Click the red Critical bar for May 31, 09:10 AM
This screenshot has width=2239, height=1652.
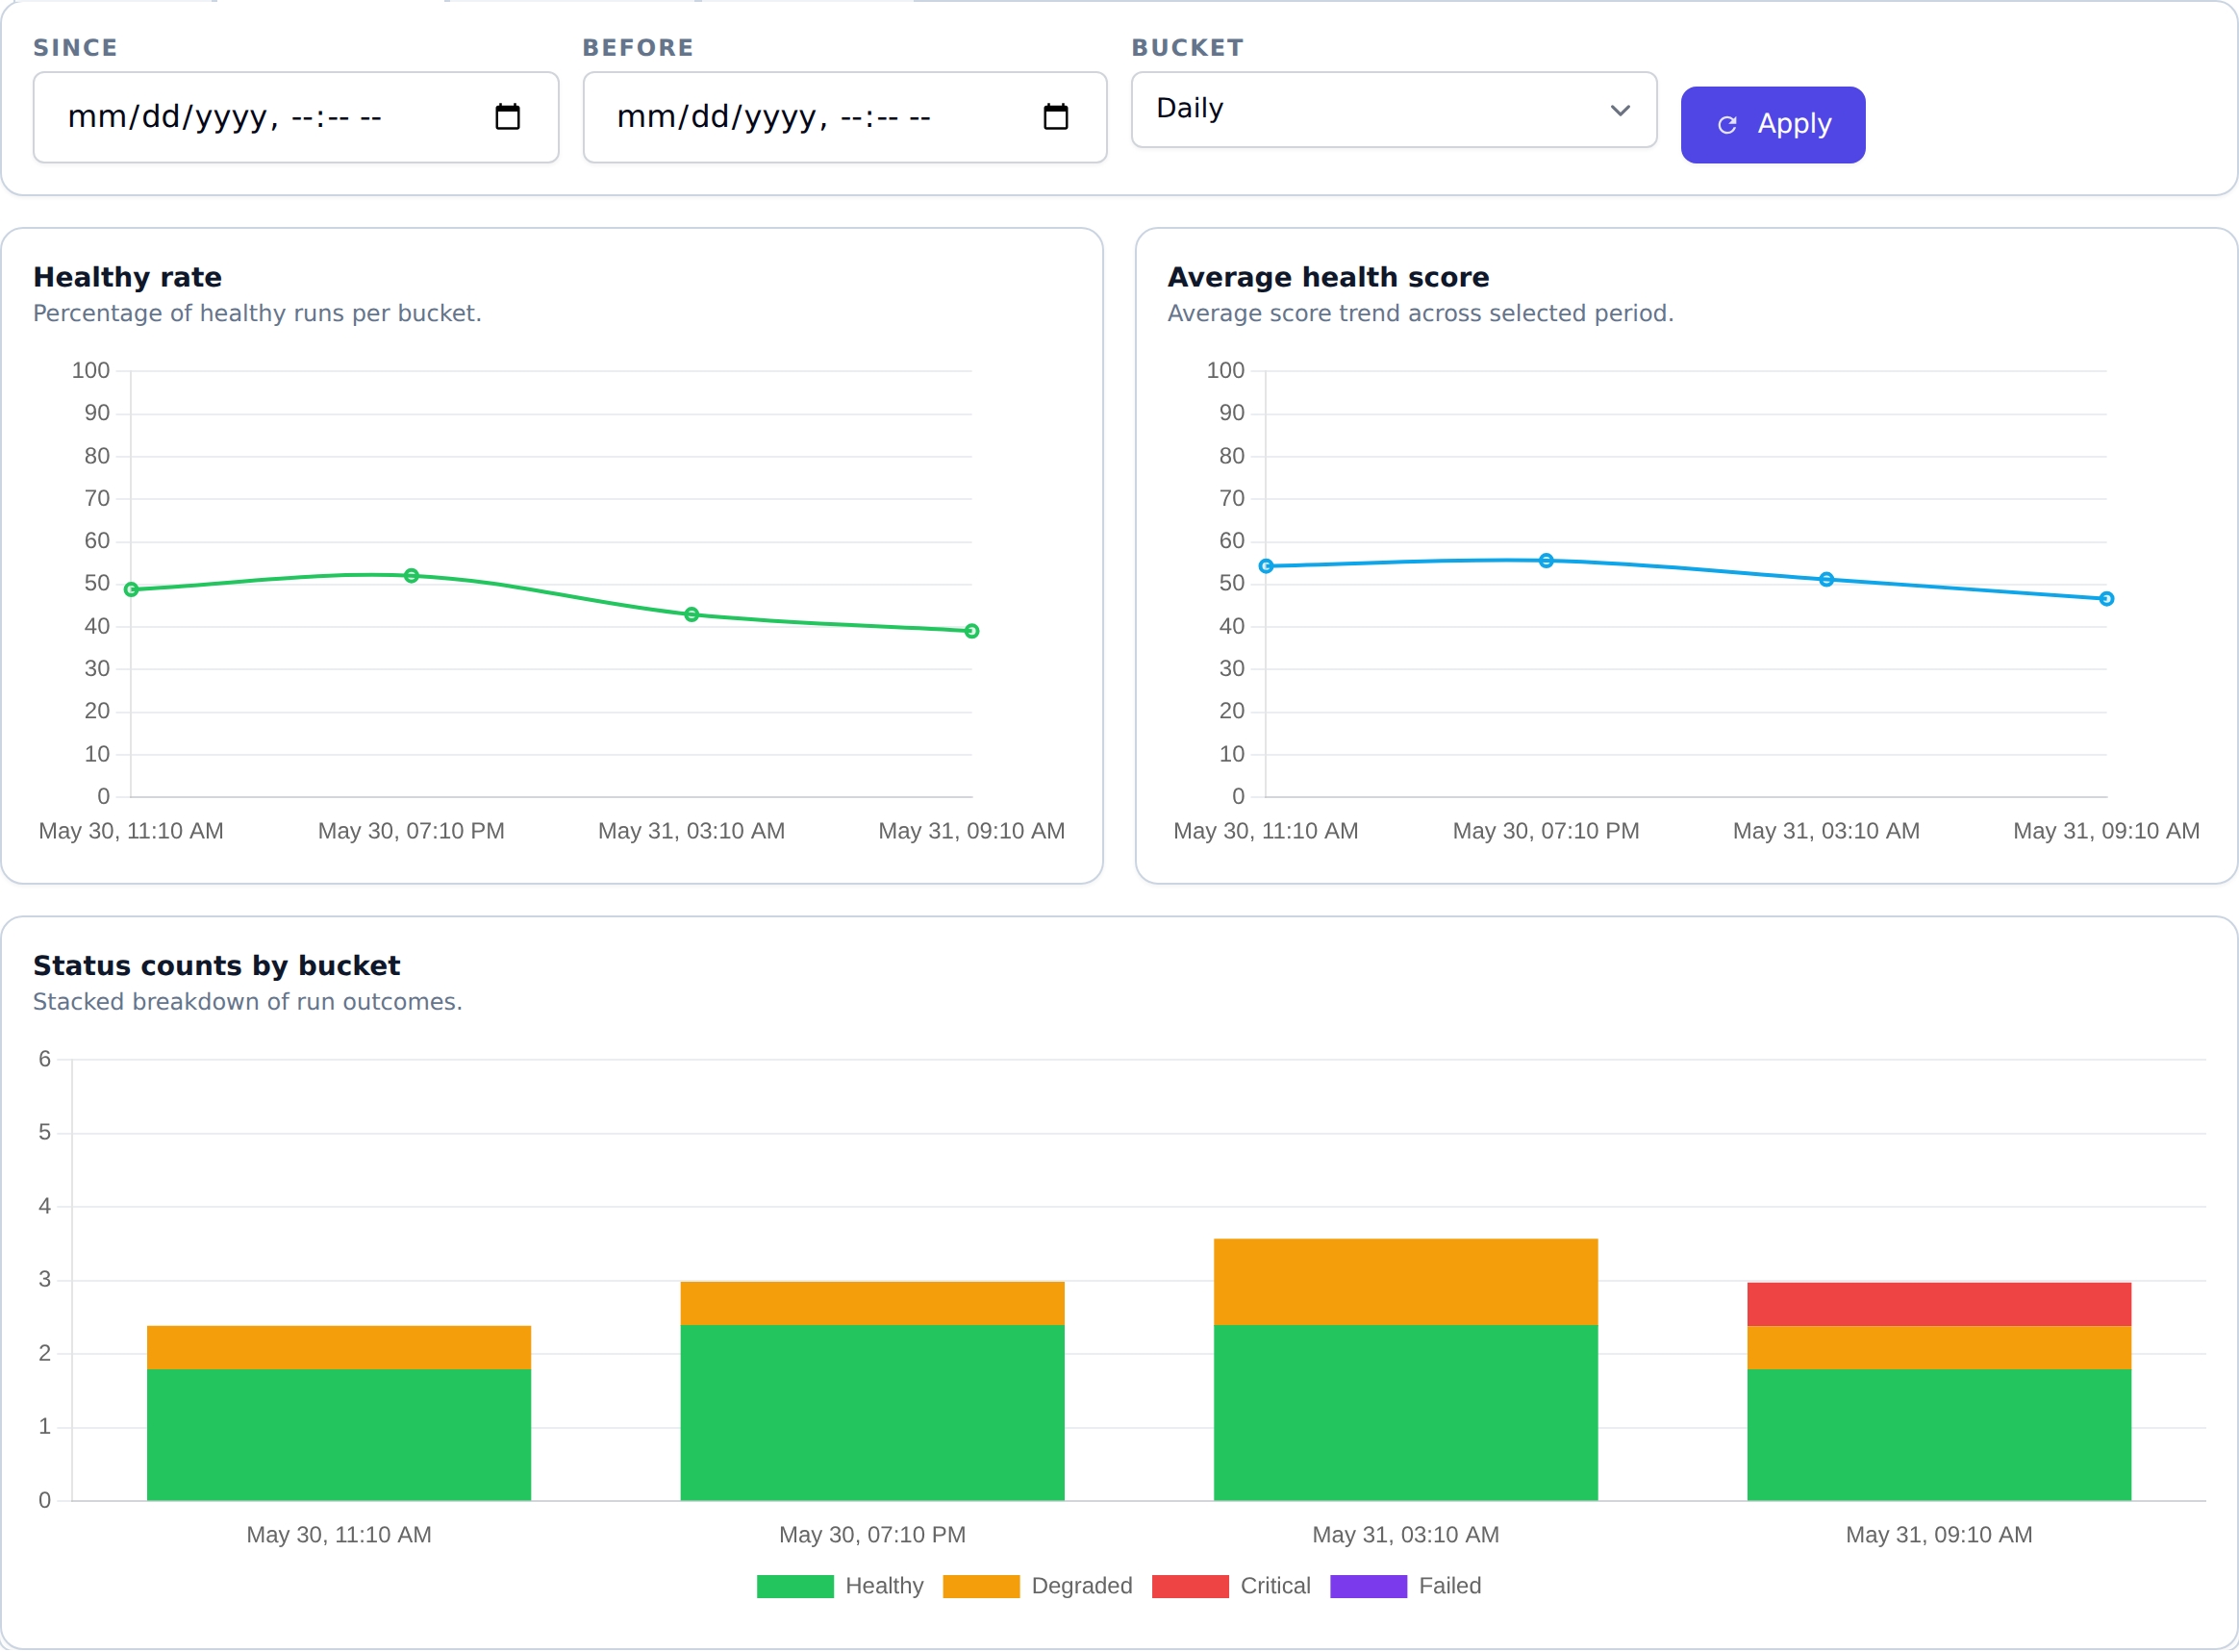click(x=1939, y=1305)
